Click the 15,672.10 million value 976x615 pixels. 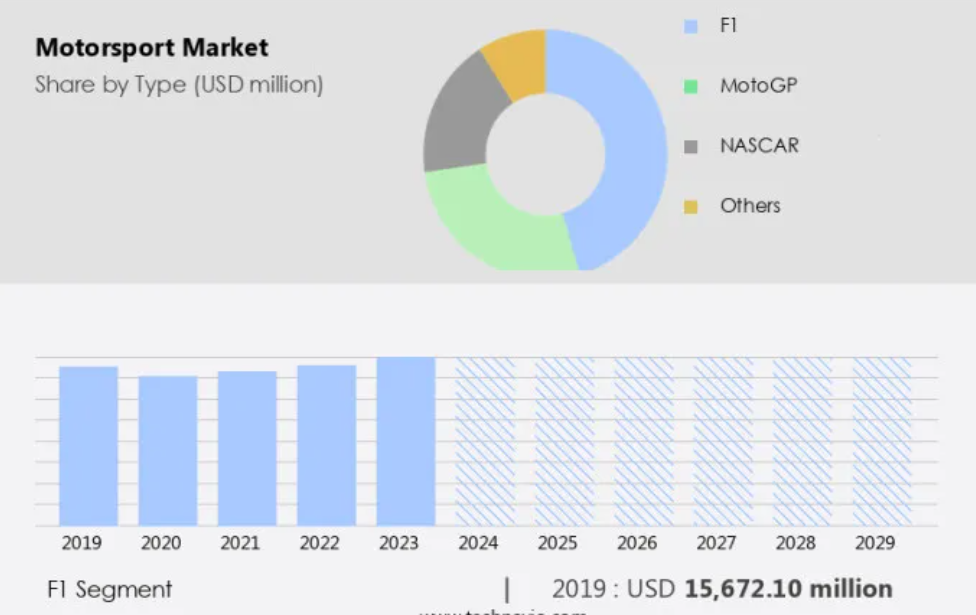789,589
